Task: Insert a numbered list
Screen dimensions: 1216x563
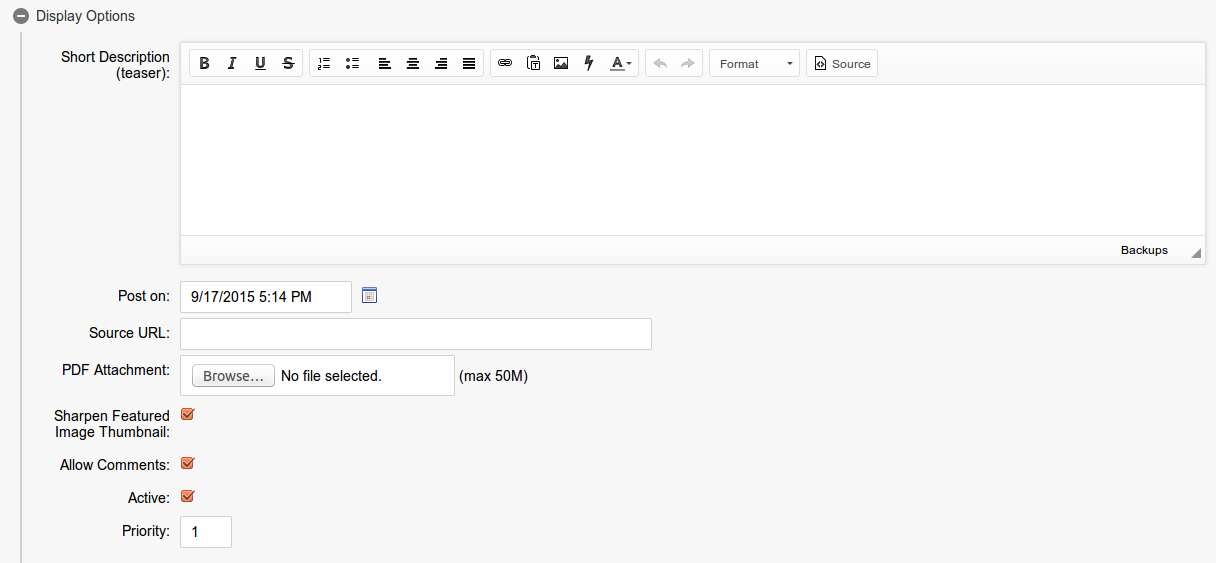Action: (324, 64)
